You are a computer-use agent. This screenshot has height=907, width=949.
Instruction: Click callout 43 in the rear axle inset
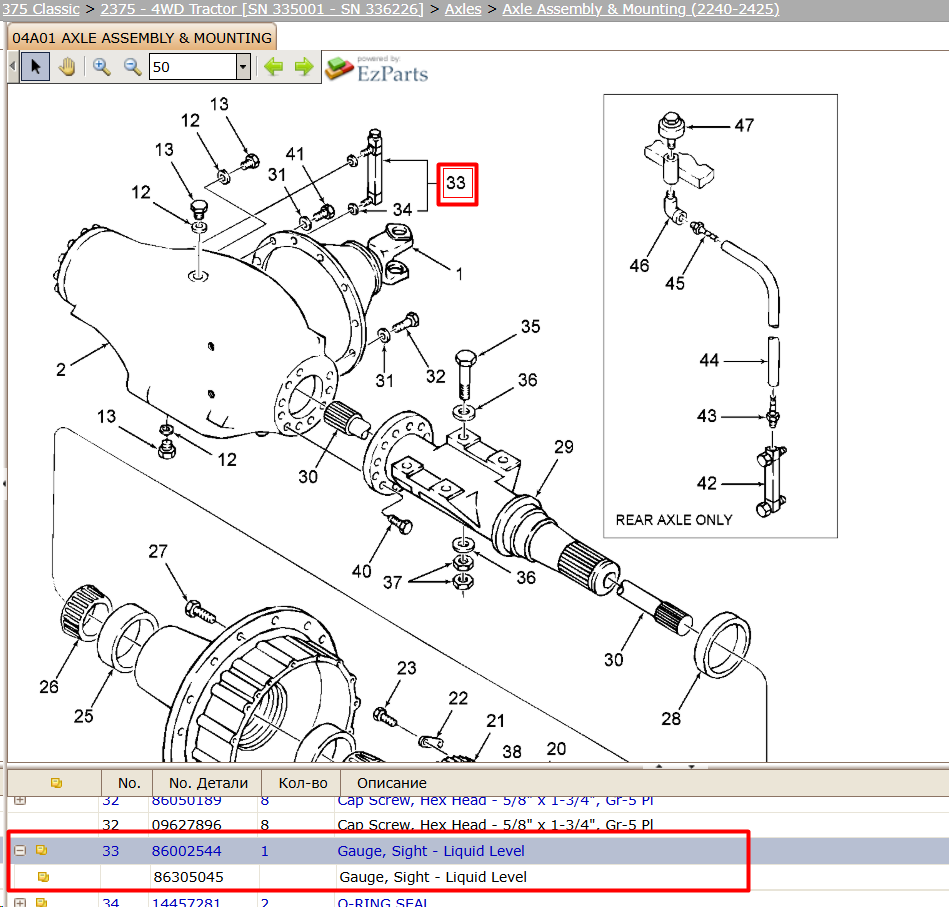[x=707, y=416]
